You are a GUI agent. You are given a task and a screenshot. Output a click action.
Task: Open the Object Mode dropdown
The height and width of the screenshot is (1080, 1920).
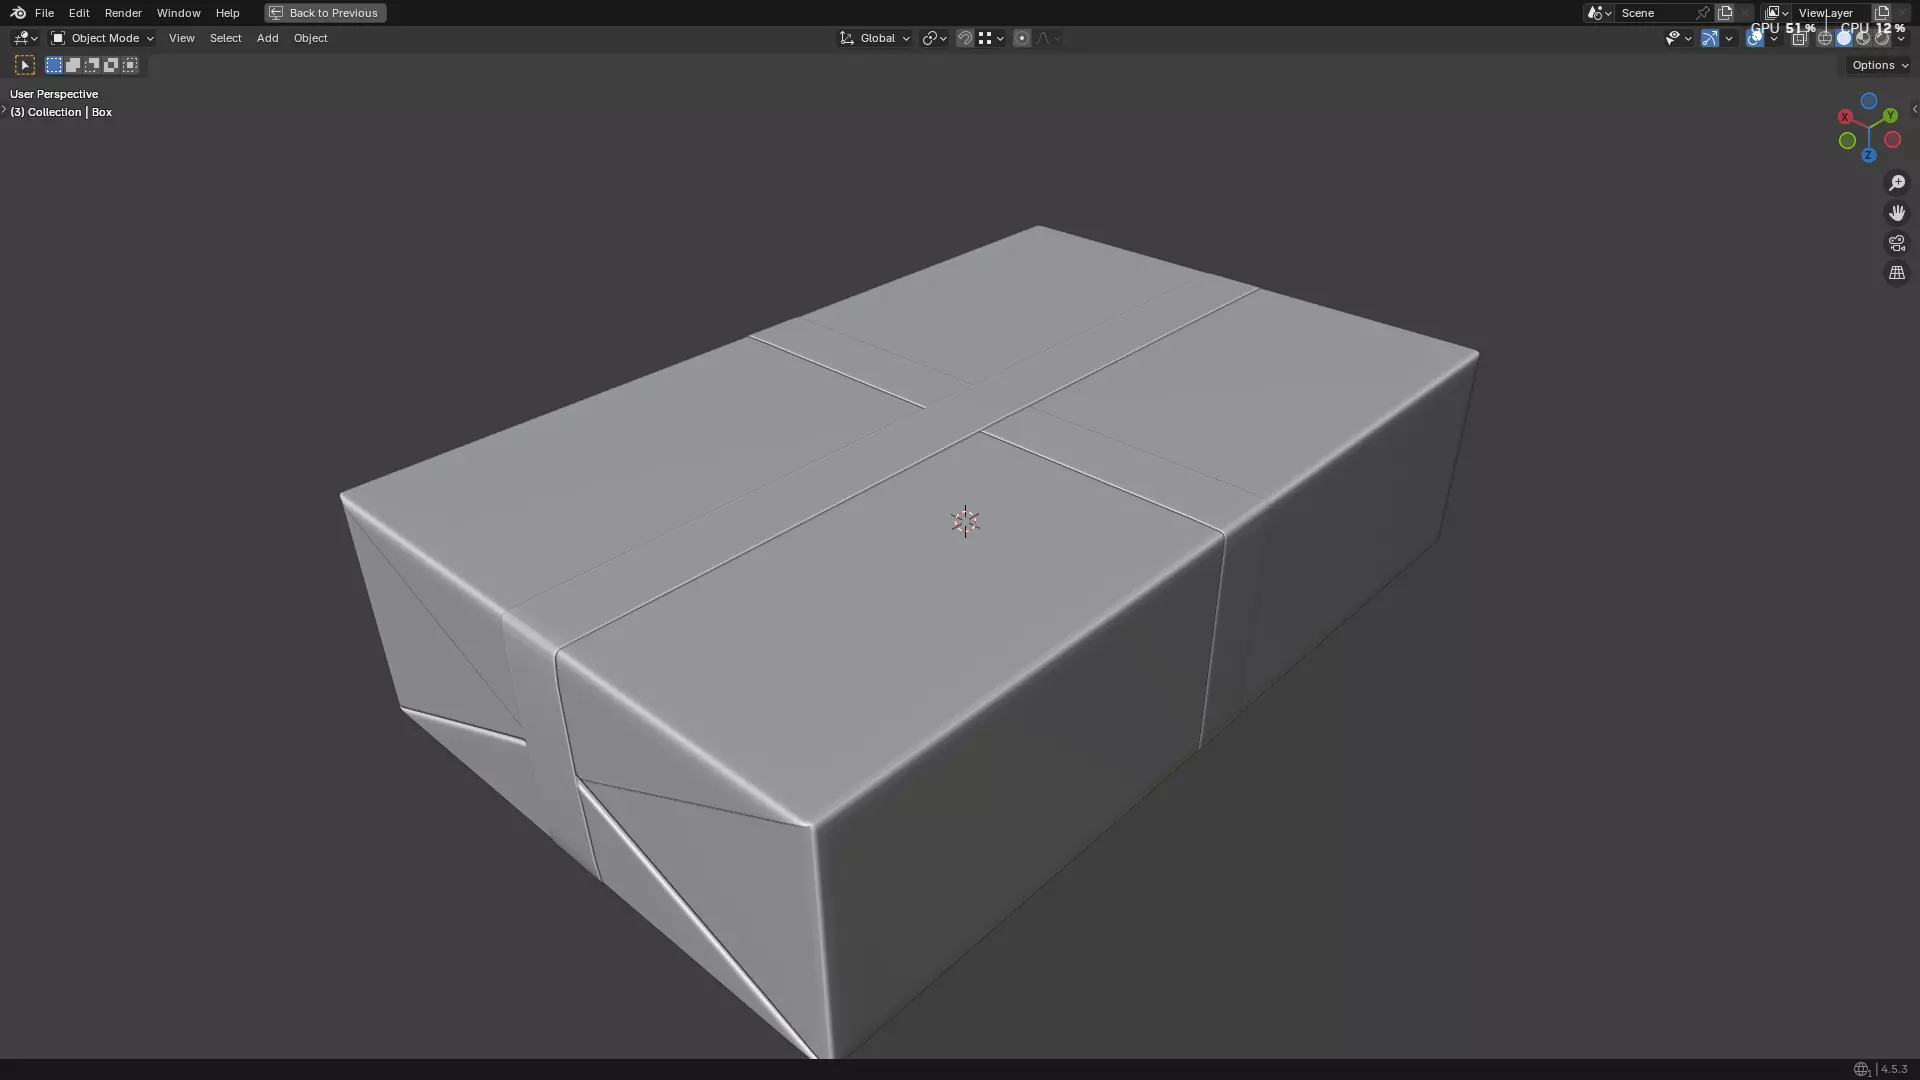(x=102, y=38)
